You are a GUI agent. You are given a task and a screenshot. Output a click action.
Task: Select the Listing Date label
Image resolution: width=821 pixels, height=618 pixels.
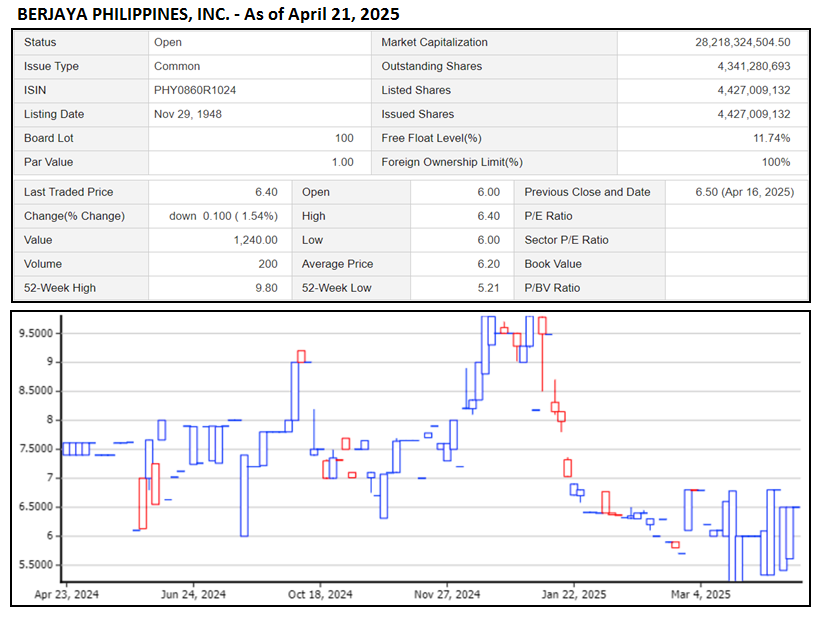[x=54, y=114]
